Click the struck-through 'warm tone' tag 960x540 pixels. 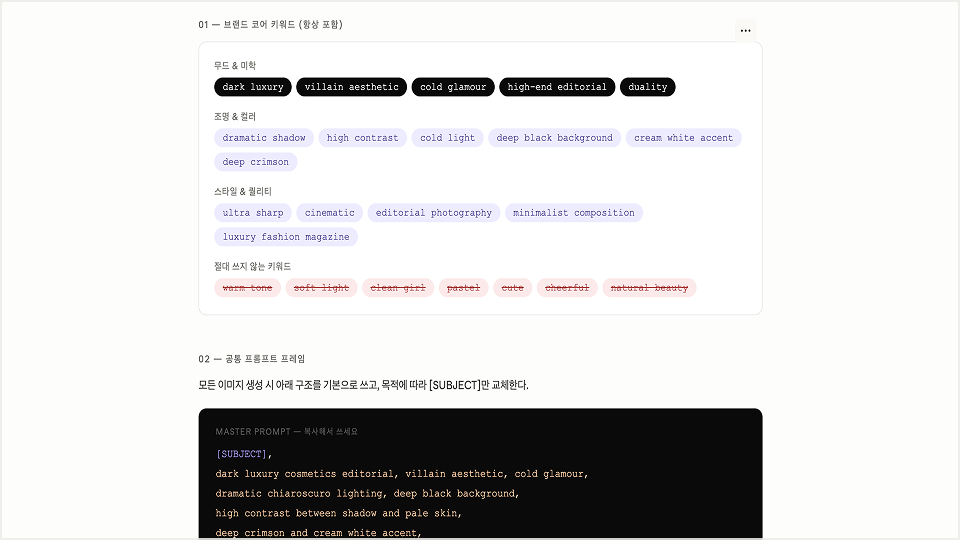tap(247, 288)
